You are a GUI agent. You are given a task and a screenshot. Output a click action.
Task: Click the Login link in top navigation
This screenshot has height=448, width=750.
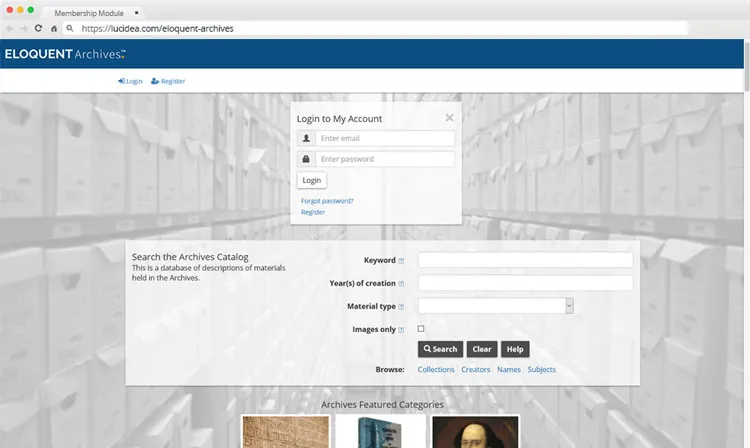click(130, 81)
